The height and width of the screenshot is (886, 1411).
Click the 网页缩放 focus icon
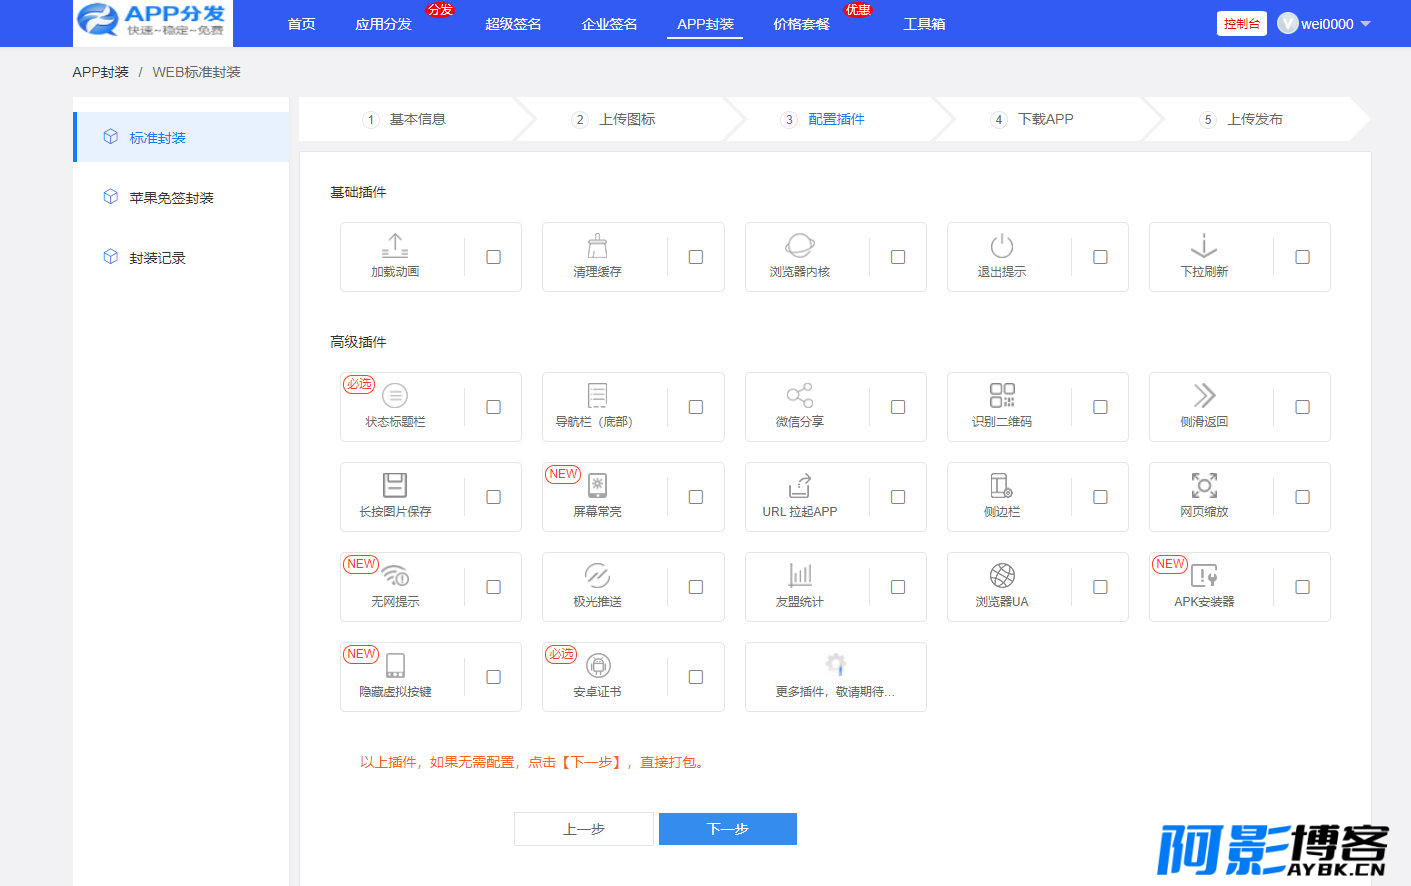point(1204,486)
